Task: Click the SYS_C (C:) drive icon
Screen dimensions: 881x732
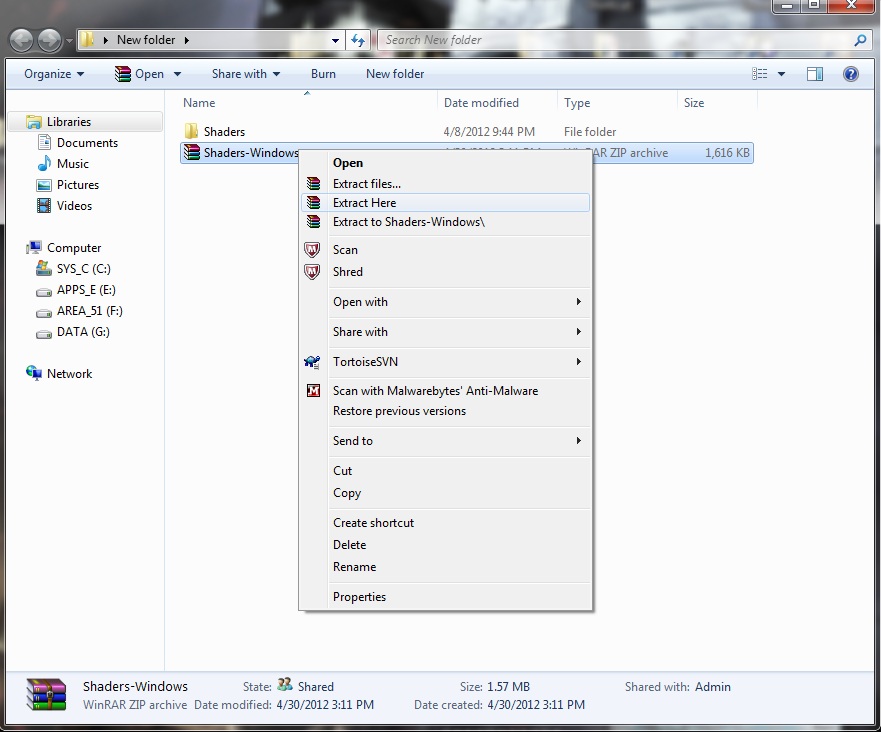Action: [44, 269]
